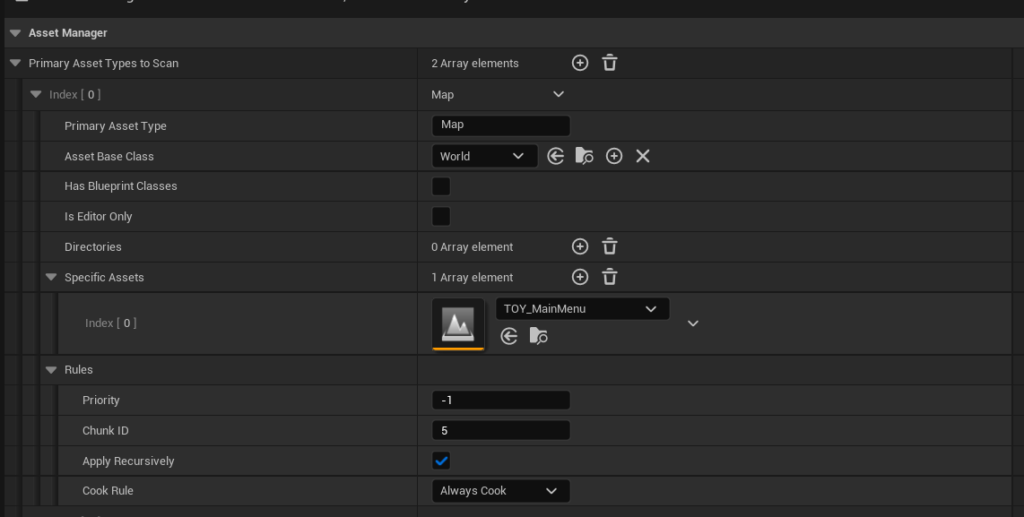1024x517 pixels.
Task: Open the World class dropdown
Action: click(x=482, y=156)
